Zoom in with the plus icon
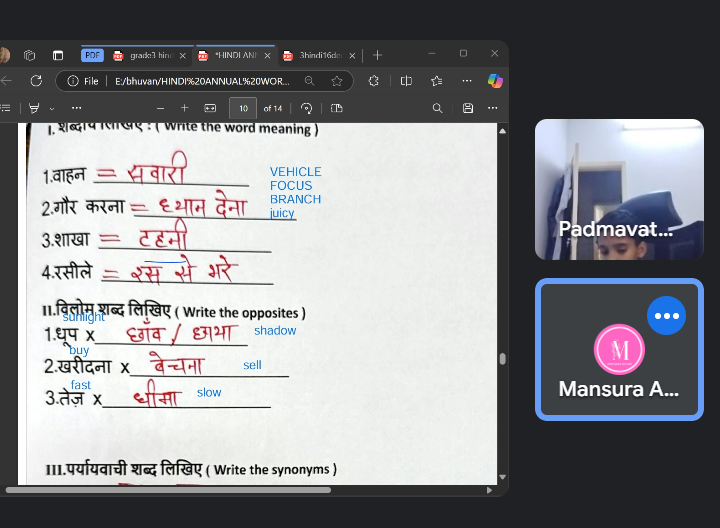The height and width of the screenshot is (528, 720). point(184,108)
